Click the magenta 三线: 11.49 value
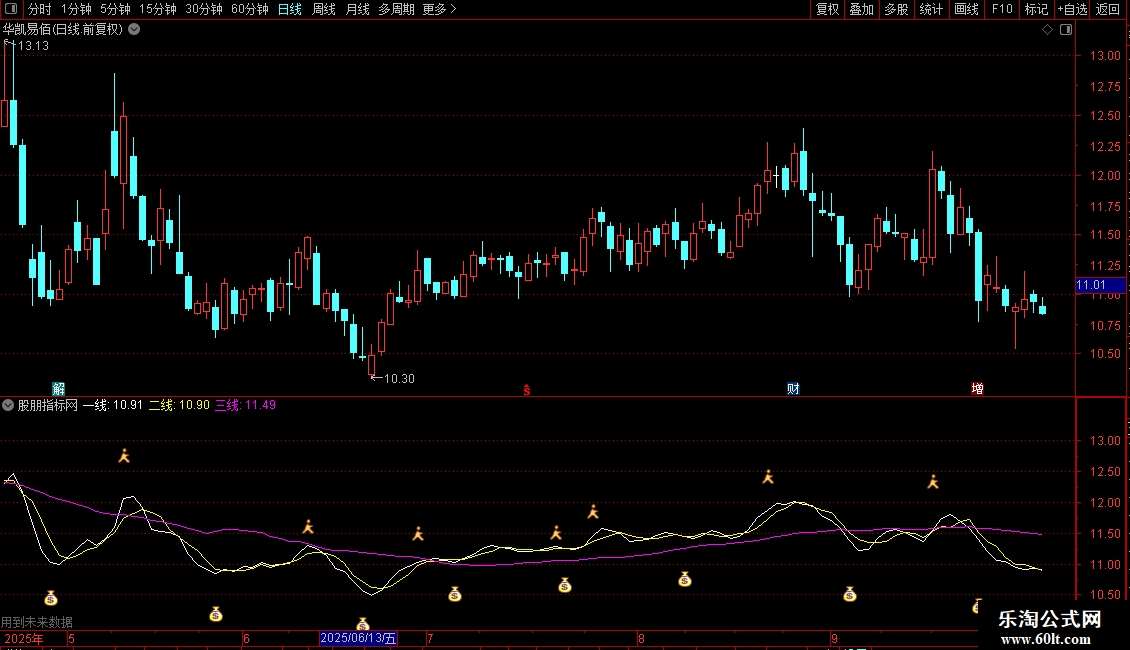The image size is (1130, 650). tap(246, 405)
